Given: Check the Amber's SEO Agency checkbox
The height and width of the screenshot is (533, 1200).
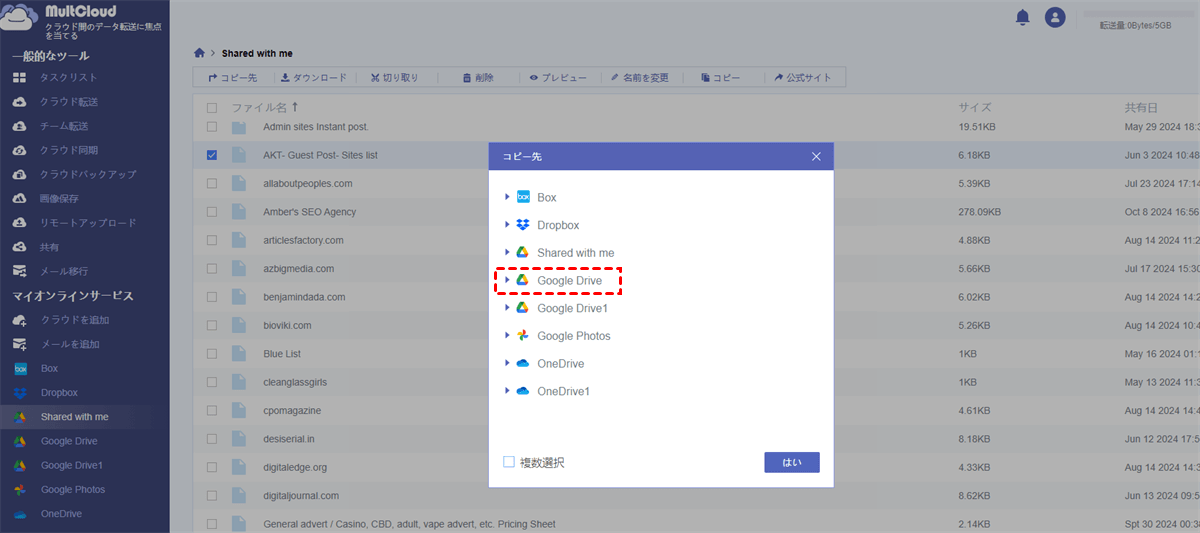Looking at the screenshot, I should tap(212, 212).
